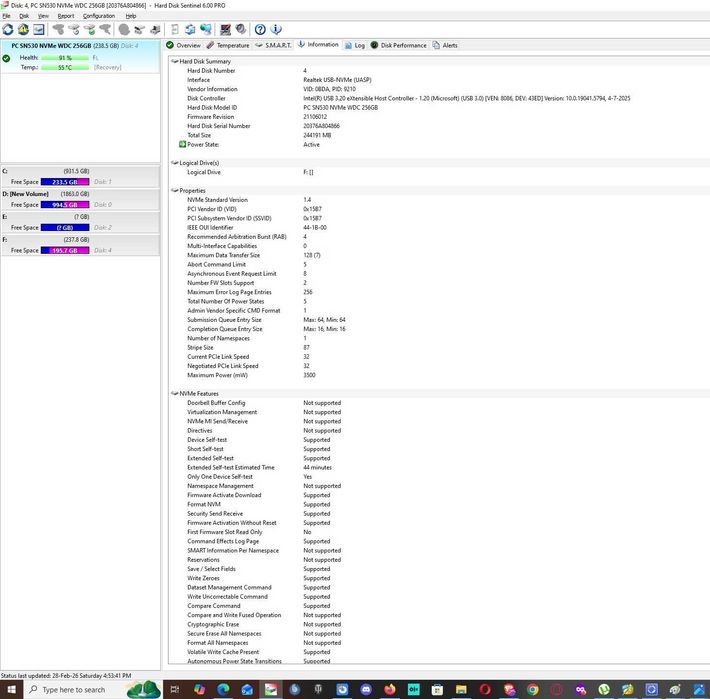Screen dimensions: 710x699
Task: Click the blue window picture toolbar icon
Action: (x=39, y=30)
